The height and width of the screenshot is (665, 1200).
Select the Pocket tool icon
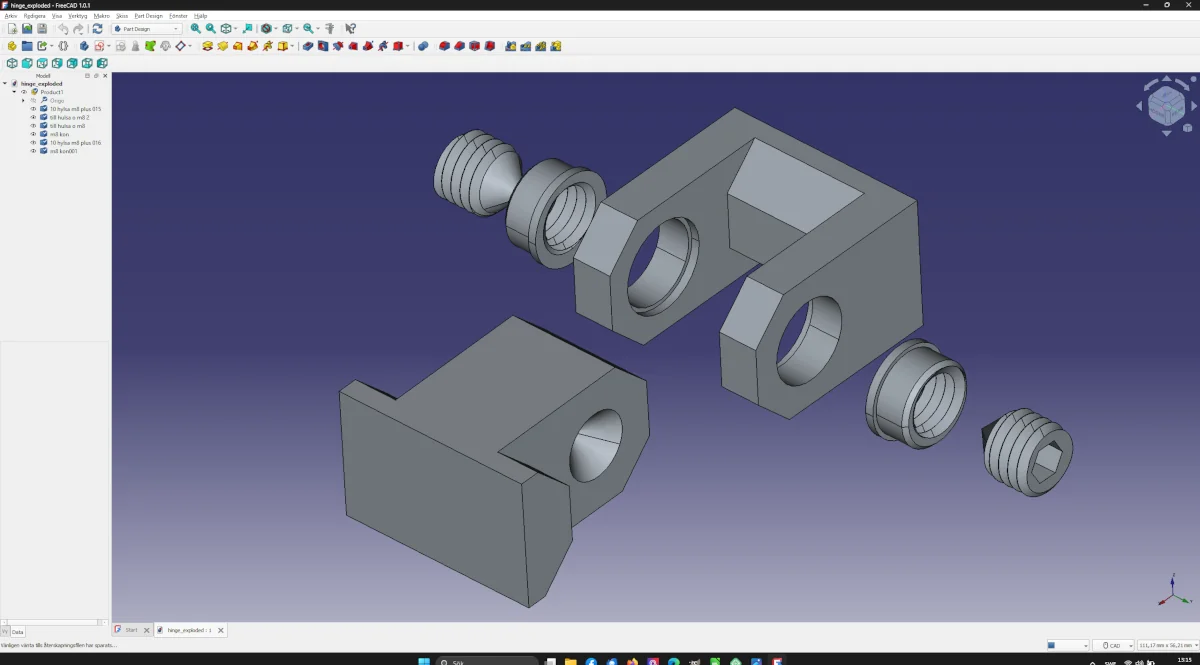tap(308, 46)
